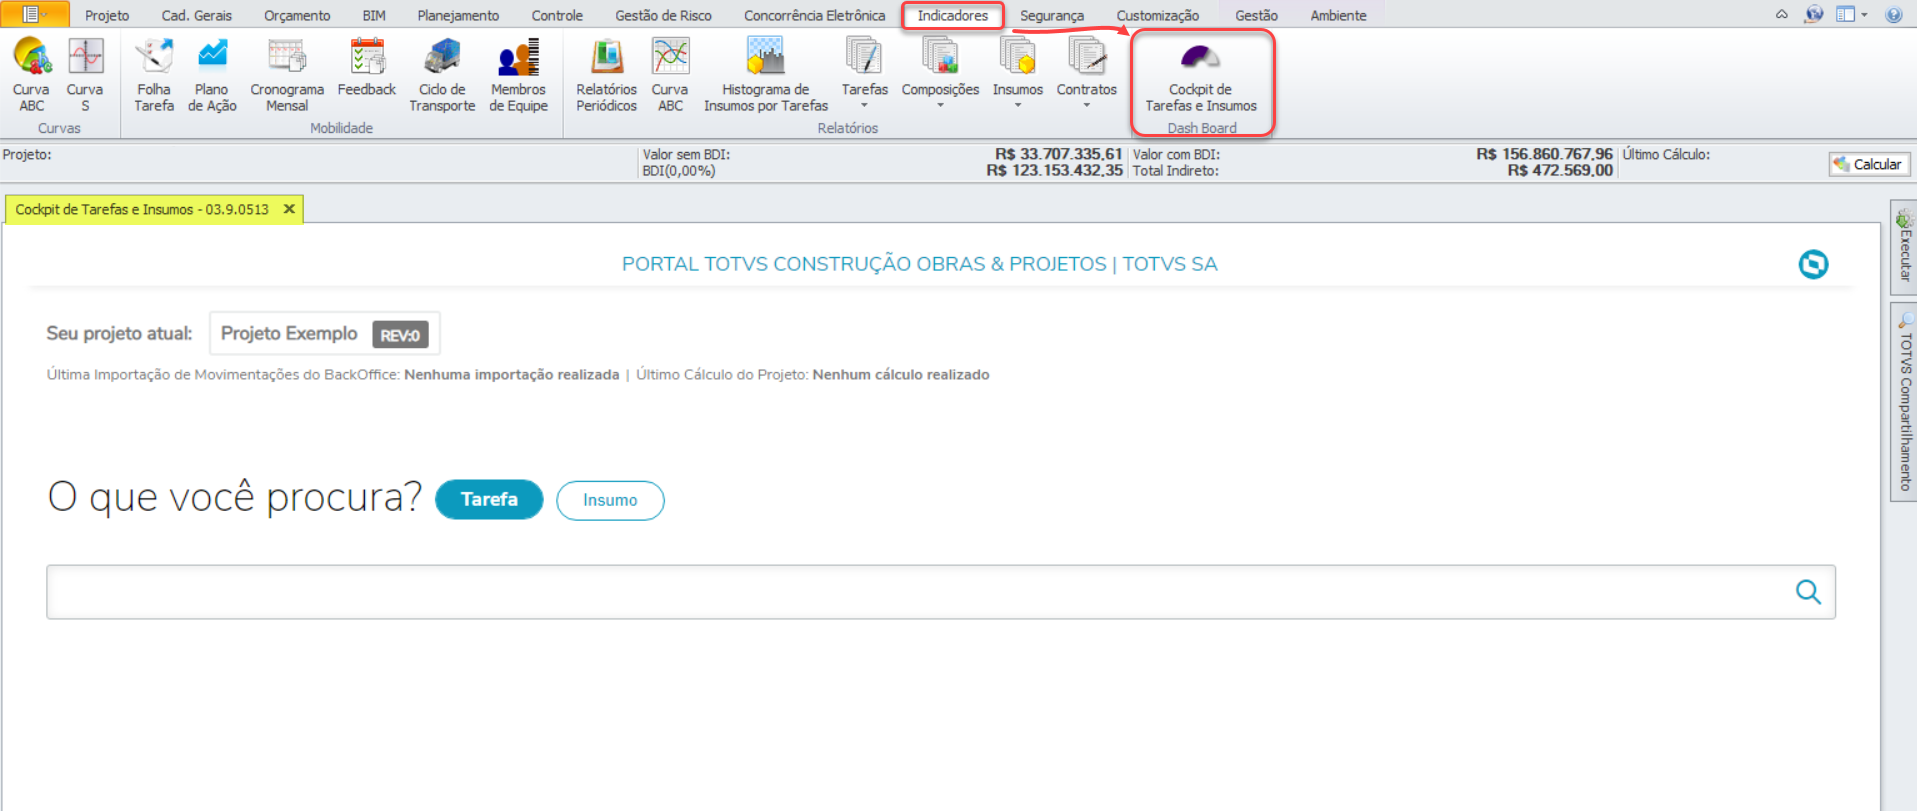1917x811 pixels.
Task: Click the globe icon in the title bar
Action: 1813,14
